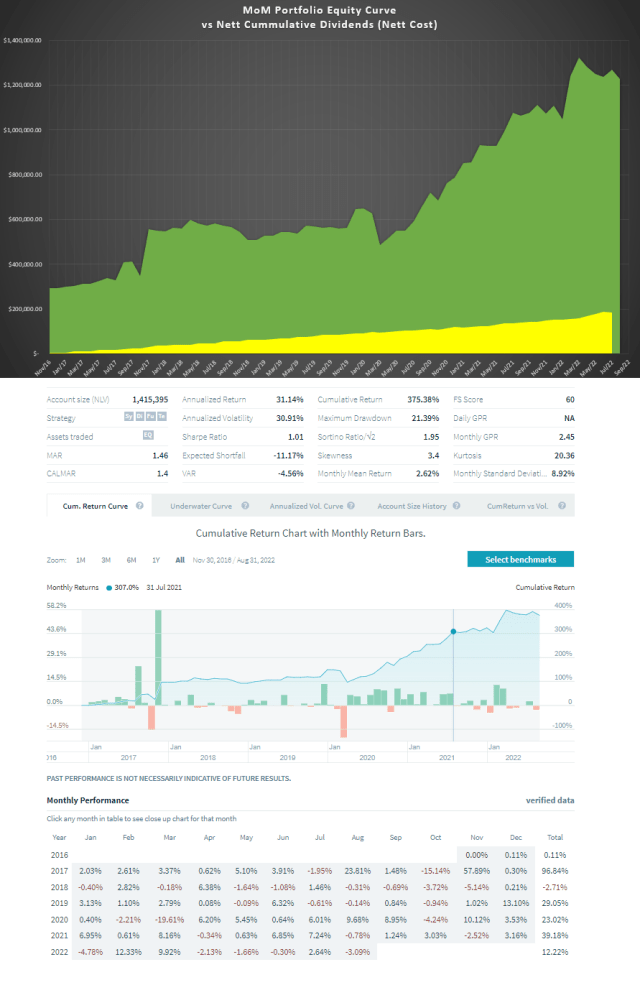
Task: Click the chart date range text
Action: click(234, 560)
